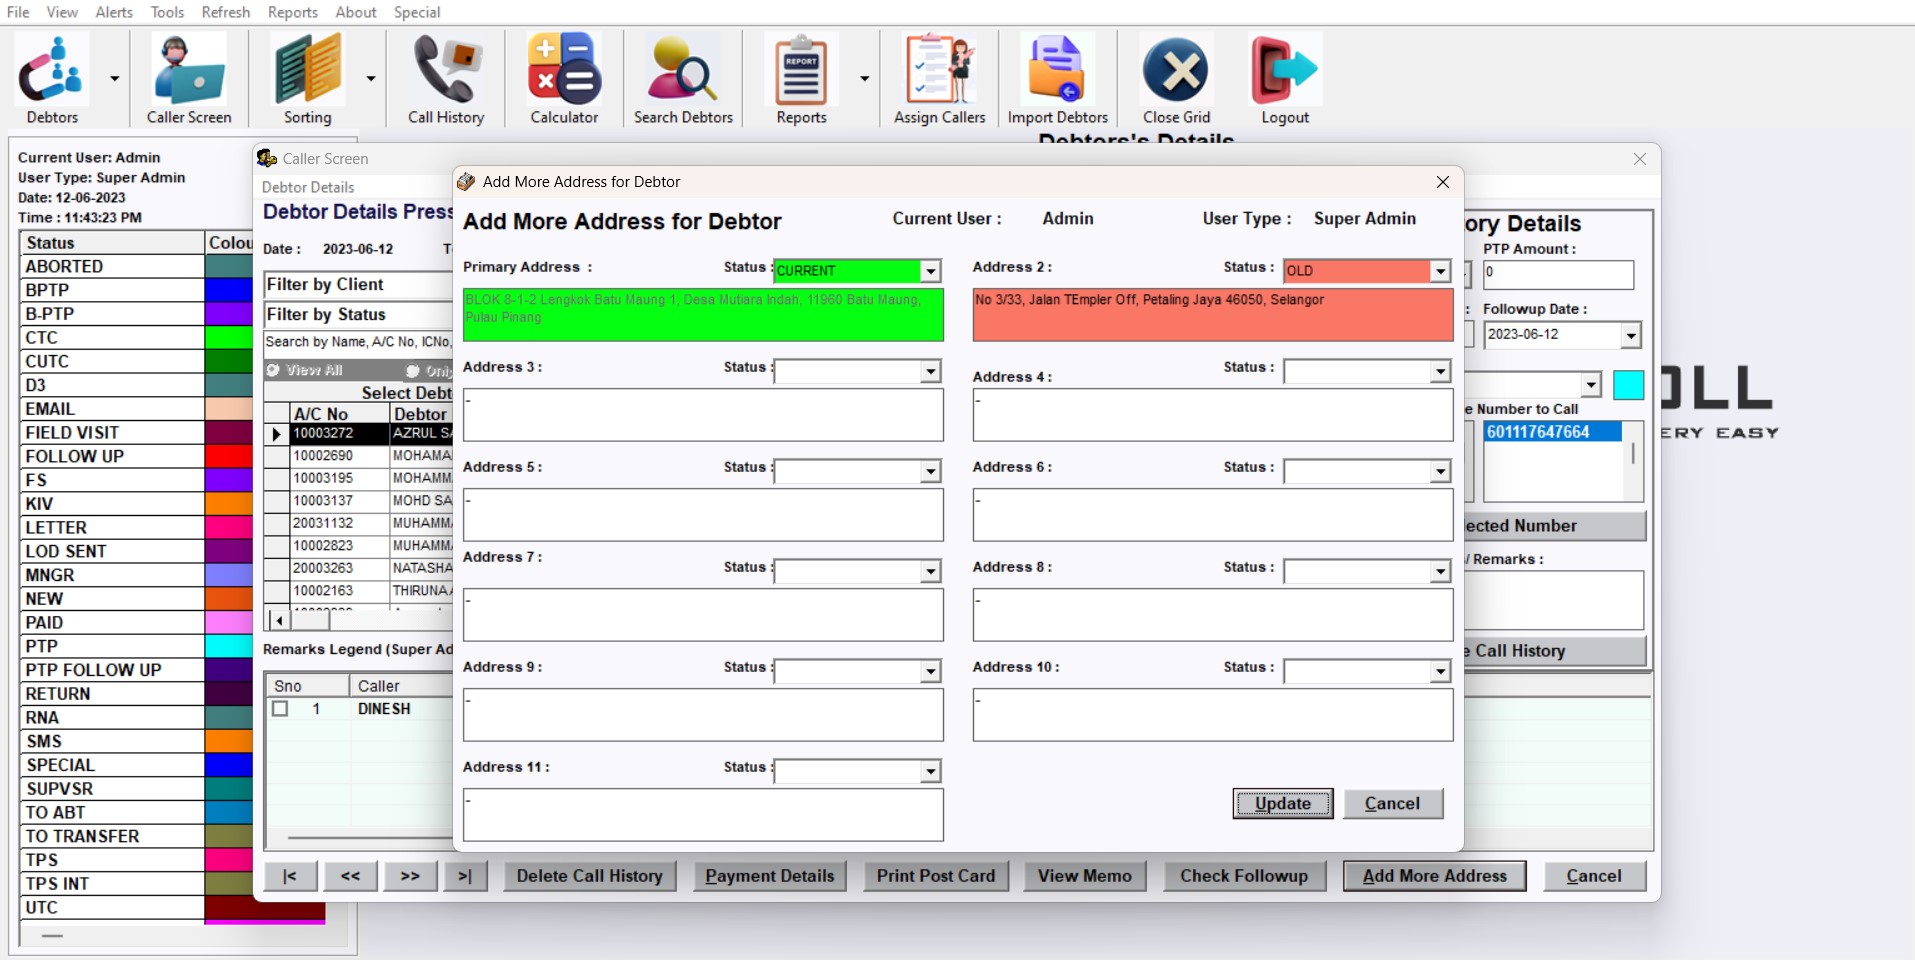Open the Special menu

click(x=417, y=12)
